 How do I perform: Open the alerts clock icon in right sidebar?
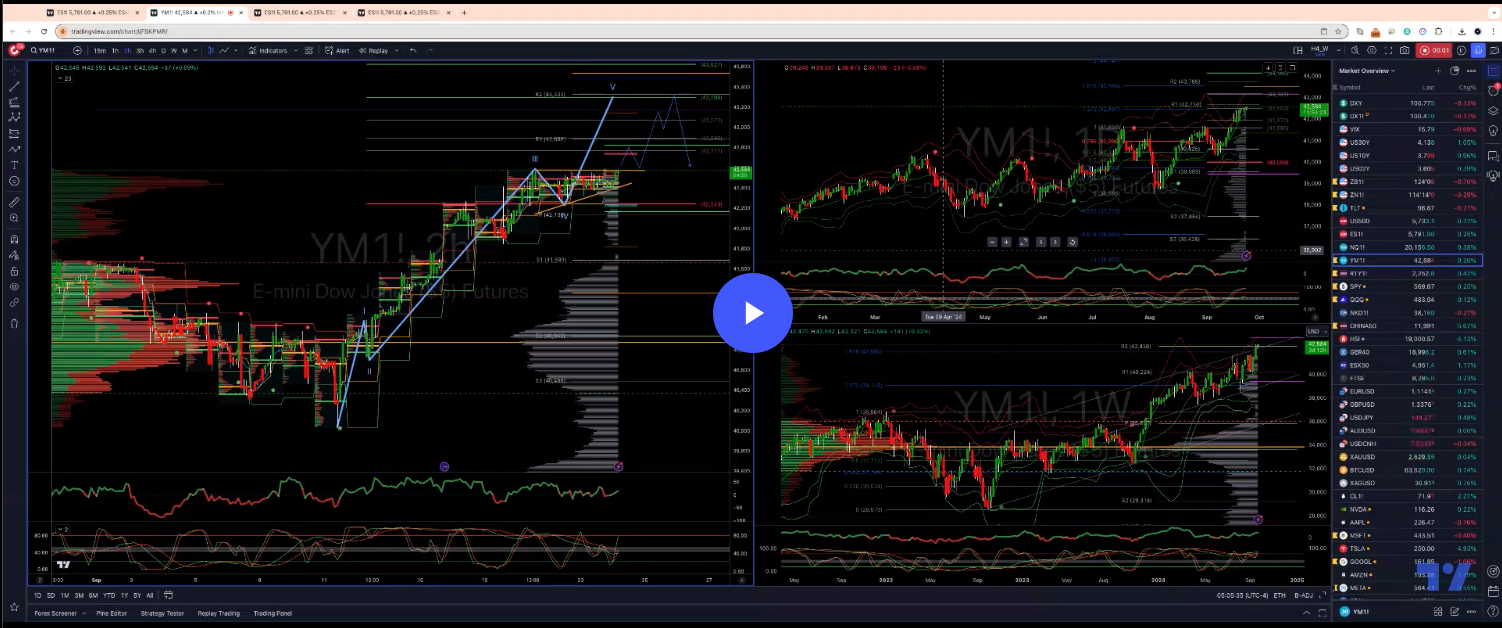click(x=1493, y=90)
